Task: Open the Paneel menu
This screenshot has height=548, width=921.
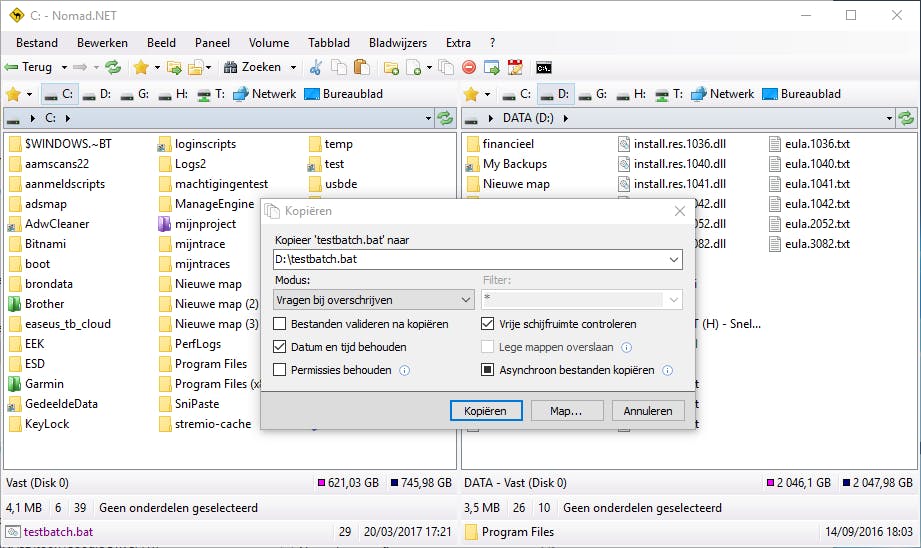Action: 213,43
